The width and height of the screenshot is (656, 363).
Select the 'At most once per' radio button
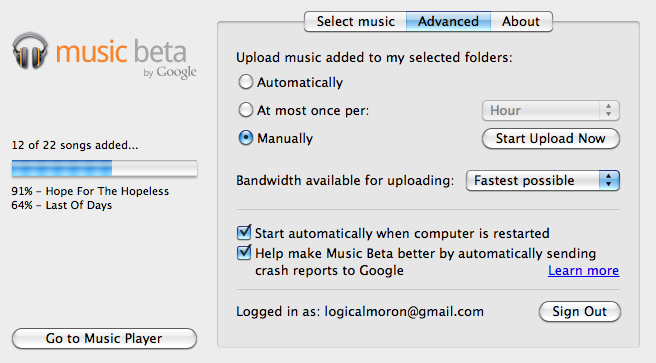pyautogui.click(x=246, y=110)
